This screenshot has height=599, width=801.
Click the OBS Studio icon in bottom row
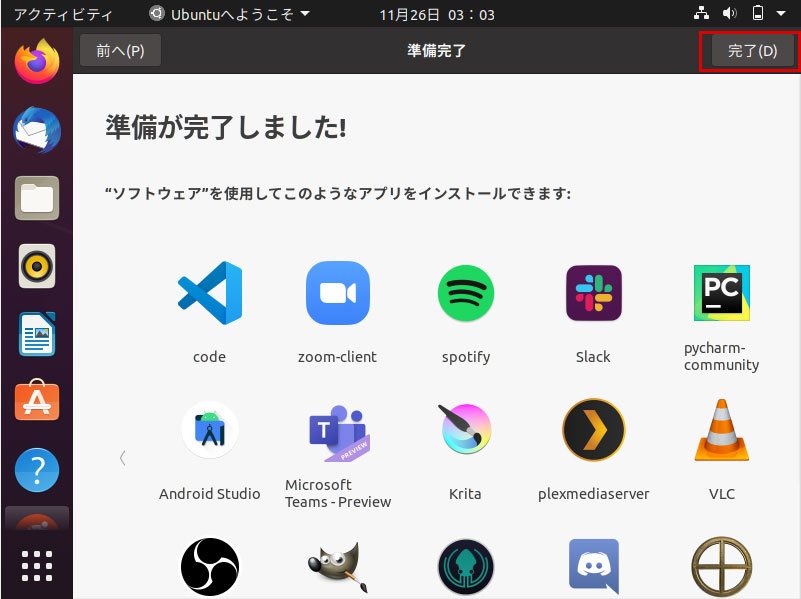pos(210,567)
